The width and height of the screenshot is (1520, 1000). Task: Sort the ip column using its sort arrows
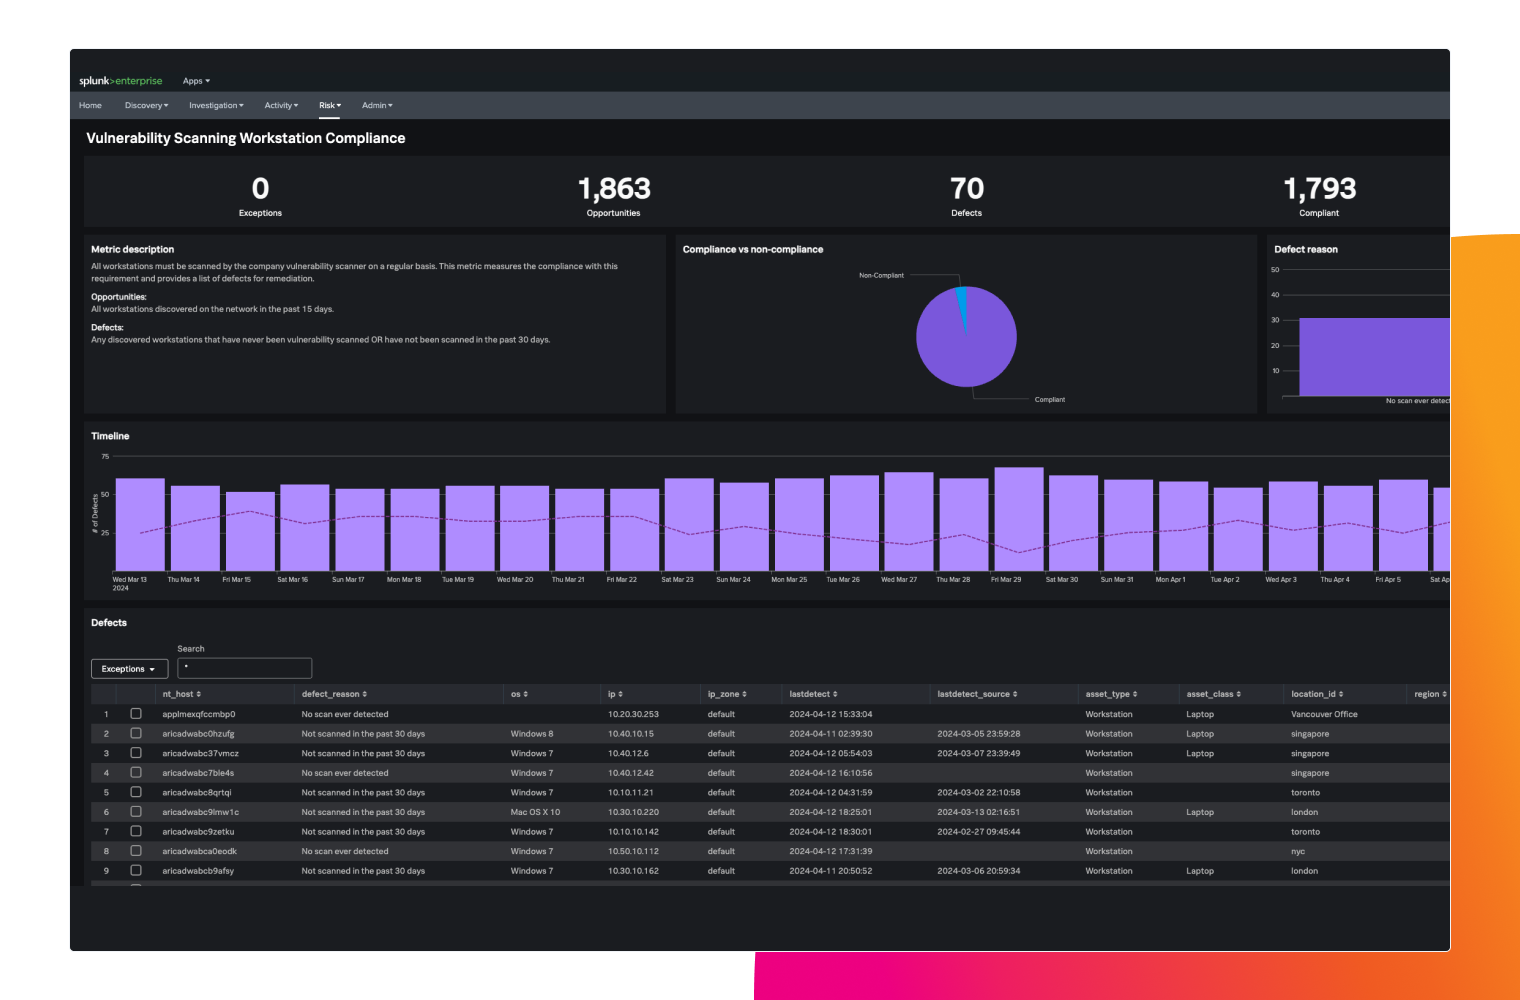click(621, 693)
